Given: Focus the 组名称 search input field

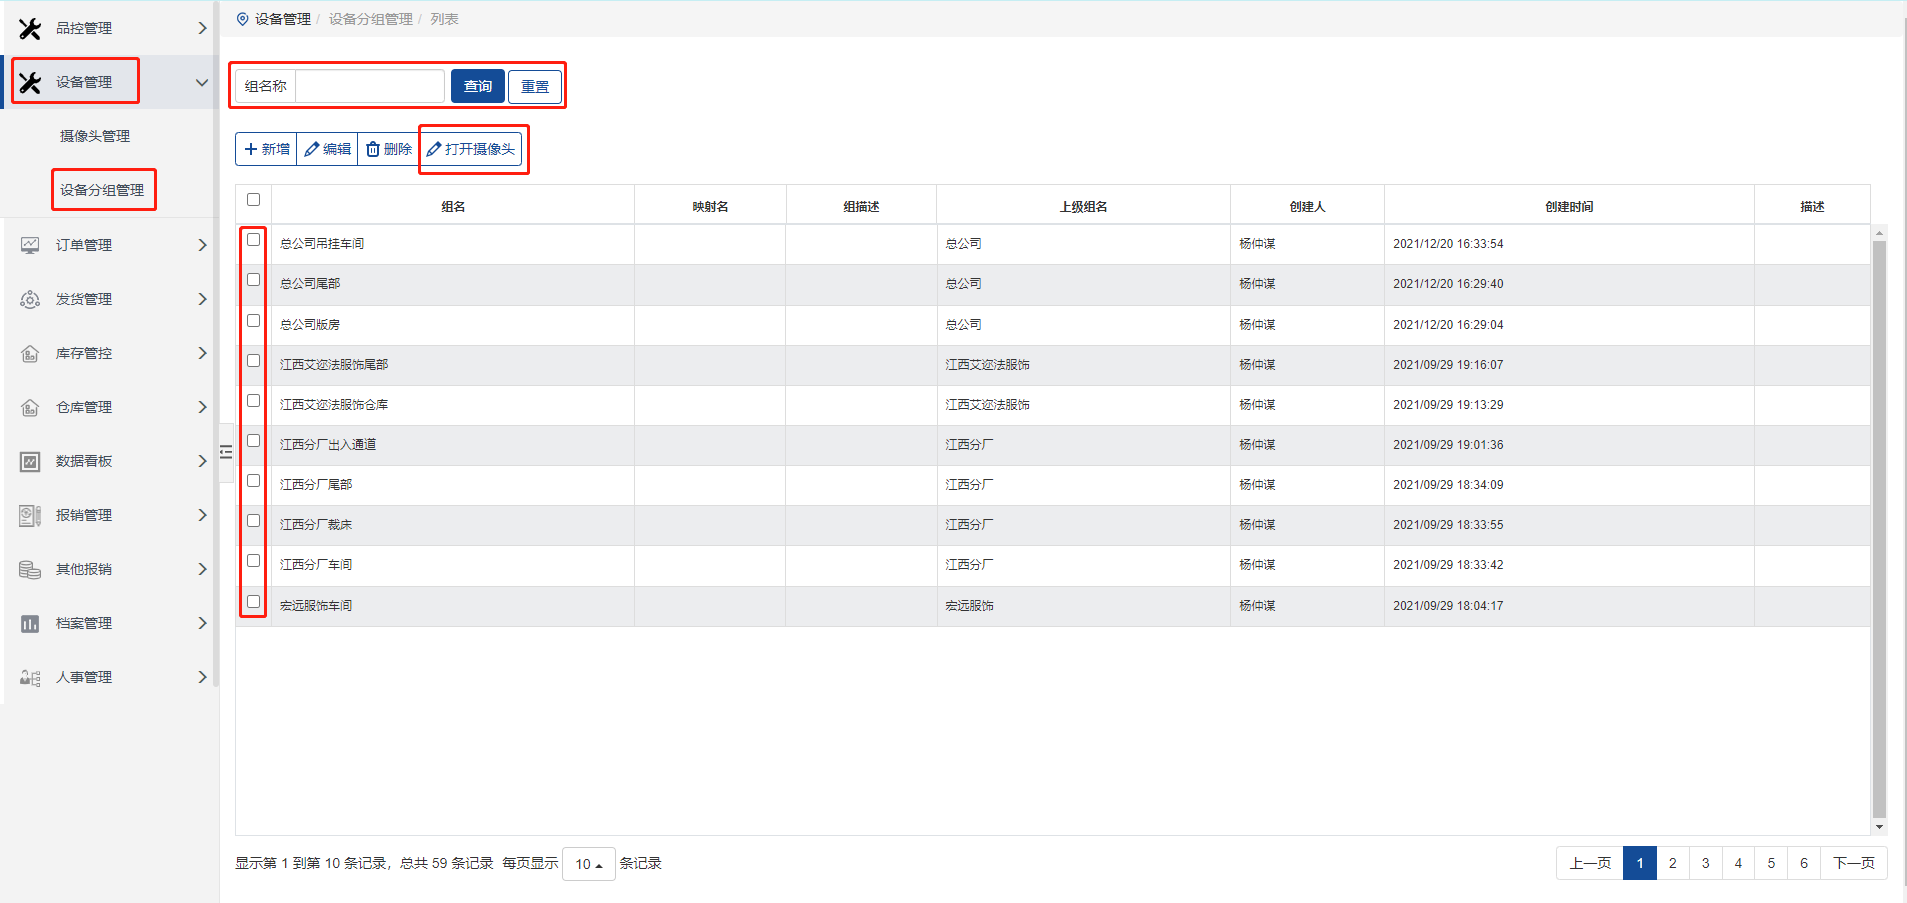Looking at the screenshot, I should [370, 86].
